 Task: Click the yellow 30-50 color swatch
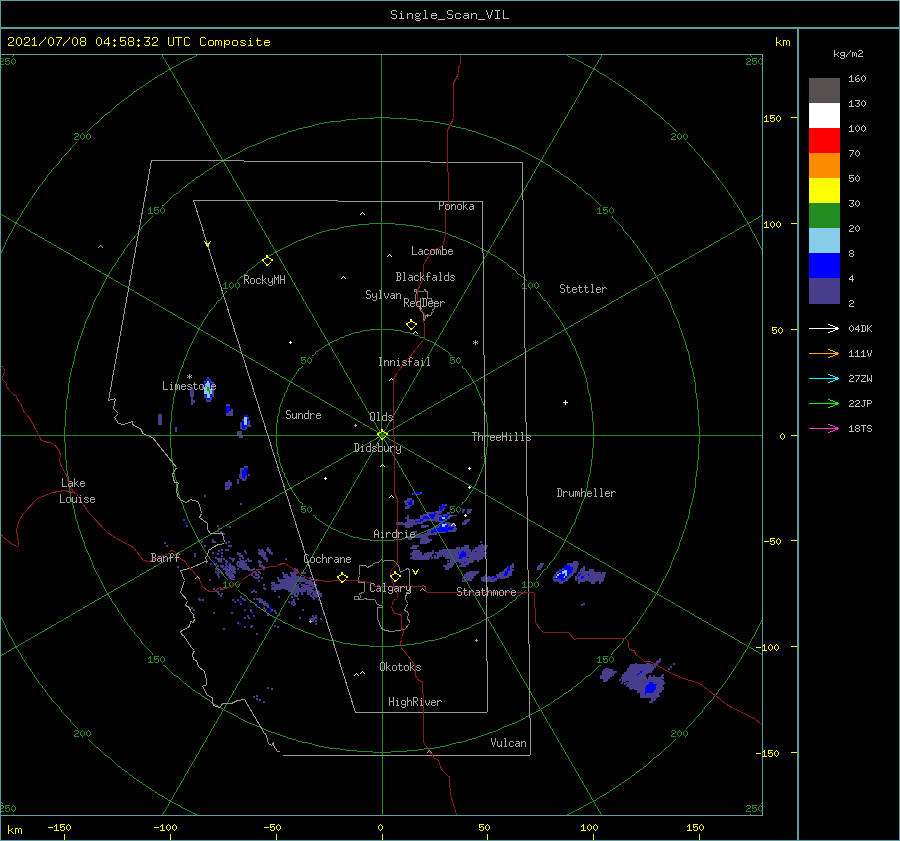tap(824, 191)
